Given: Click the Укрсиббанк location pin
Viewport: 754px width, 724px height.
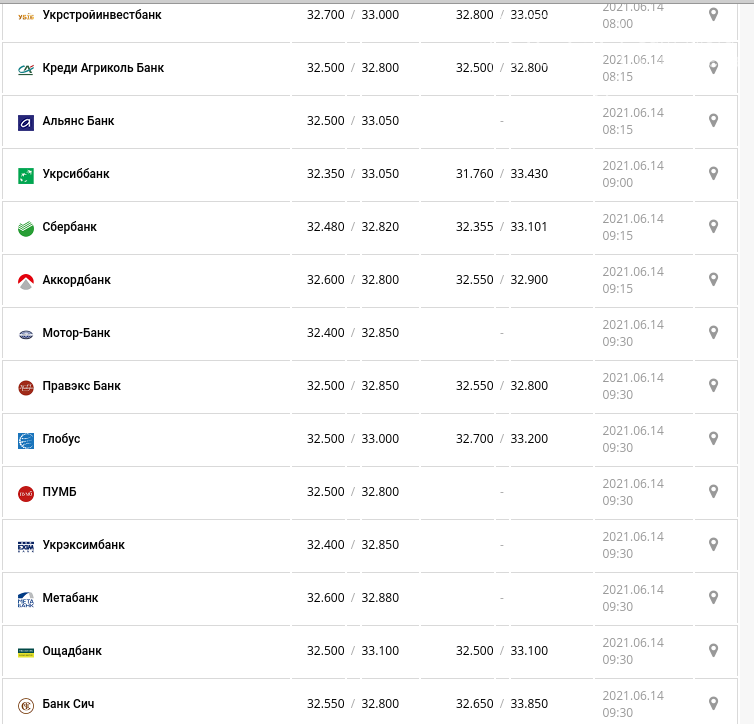Looking at the screenshot, I should (x=713, y=174).
